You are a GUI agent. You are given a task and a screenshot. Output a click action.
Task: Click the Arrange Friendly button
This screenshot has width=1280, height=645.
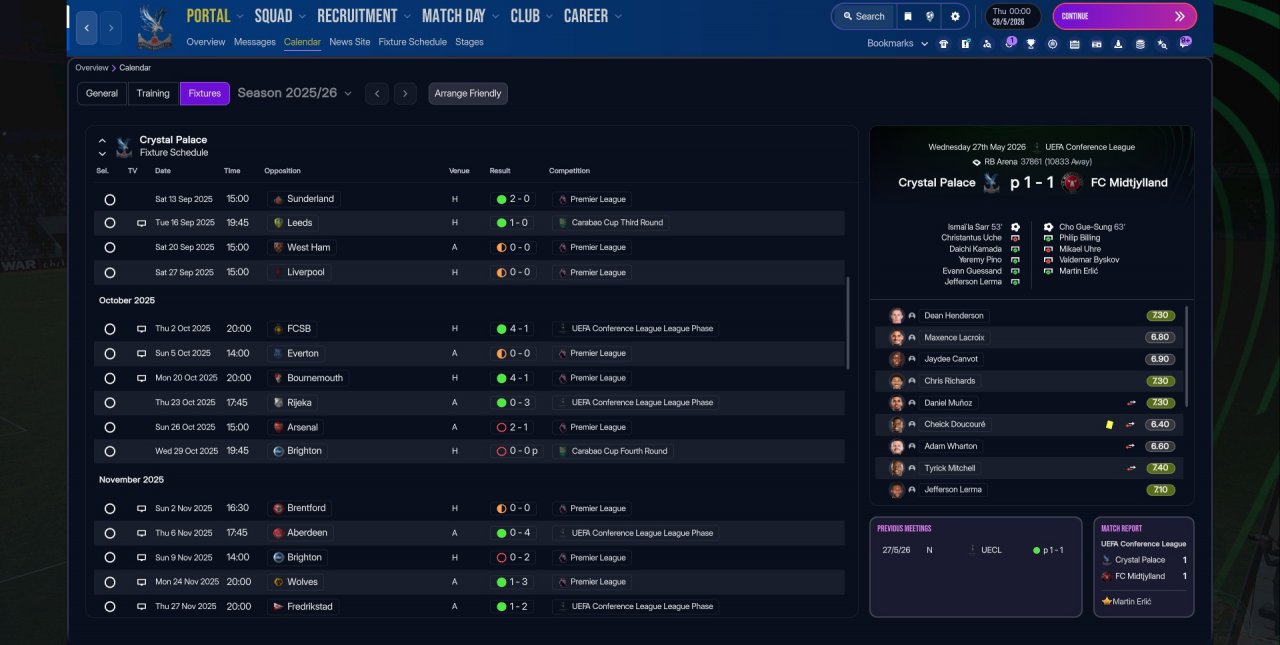468,93
